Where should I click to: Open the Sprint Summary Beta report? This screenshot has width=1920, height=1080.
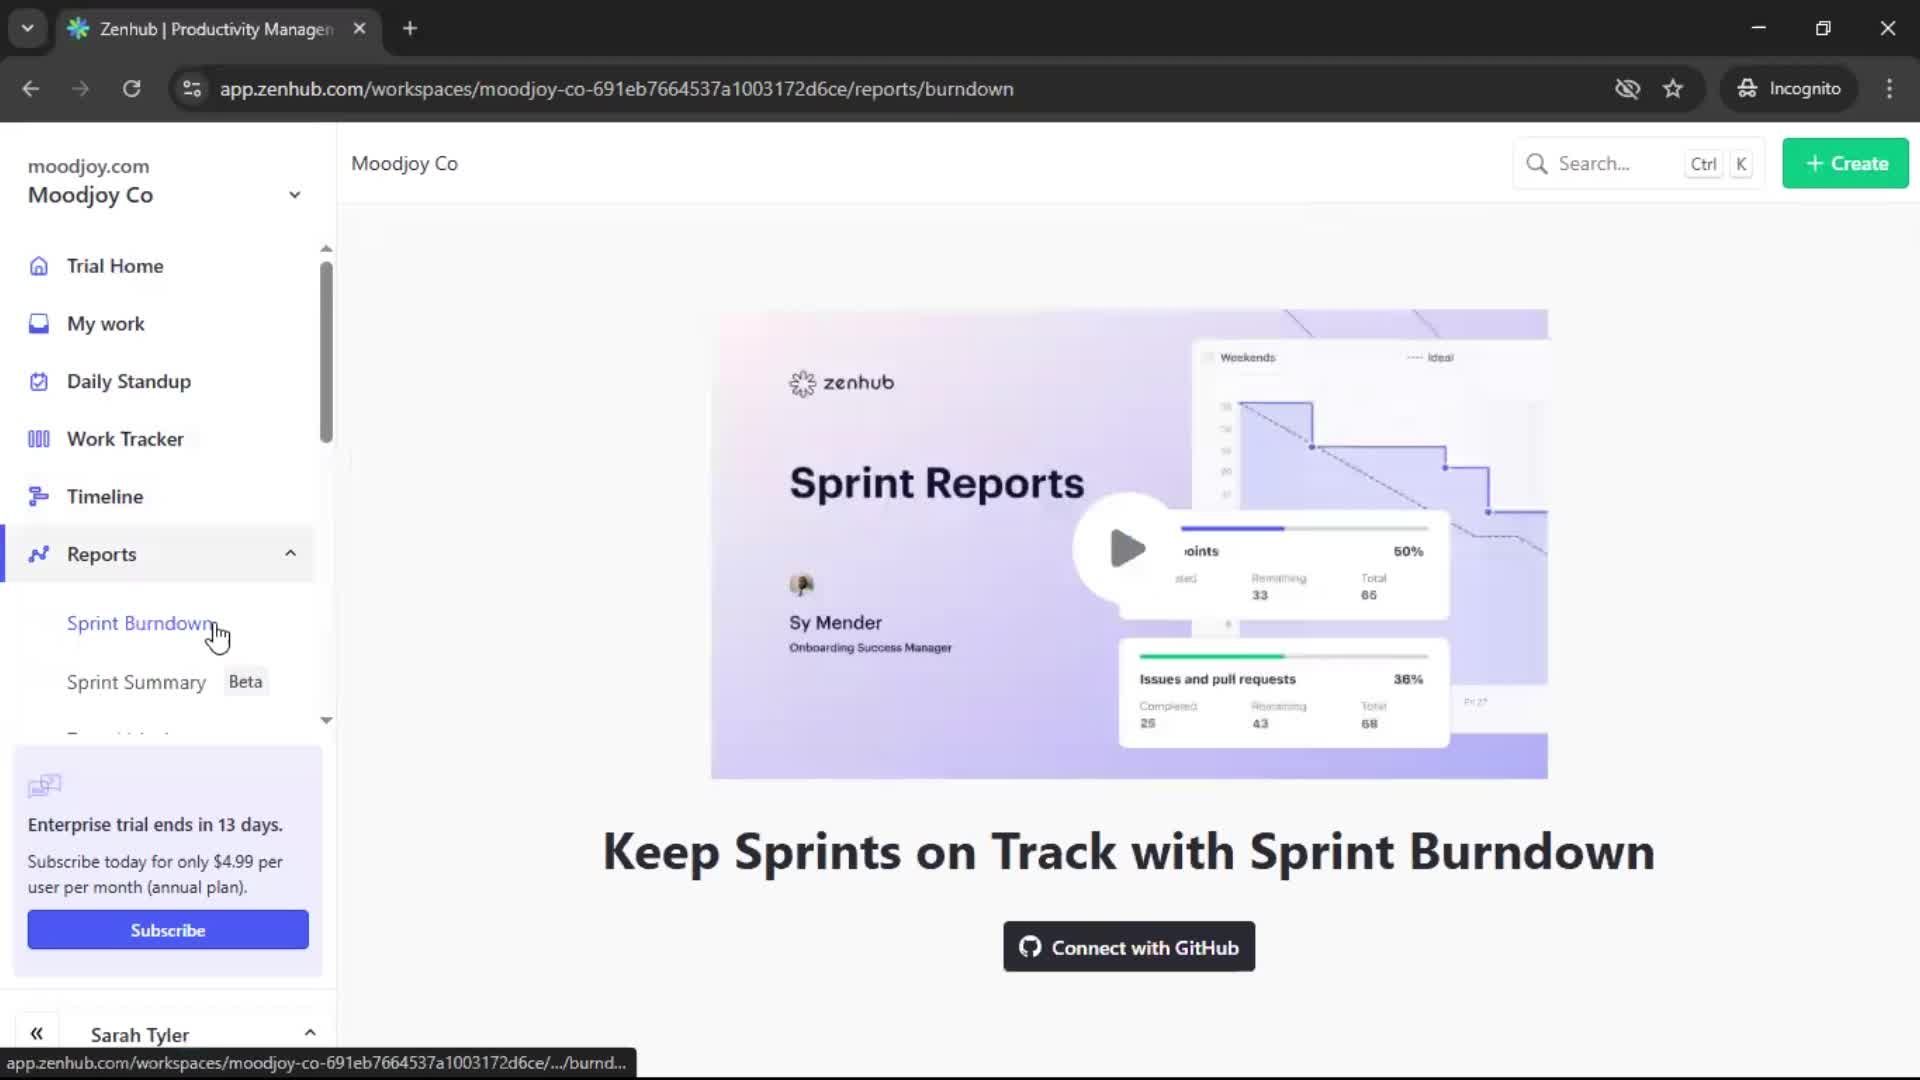pyautogui.click(x=136, y=682)
